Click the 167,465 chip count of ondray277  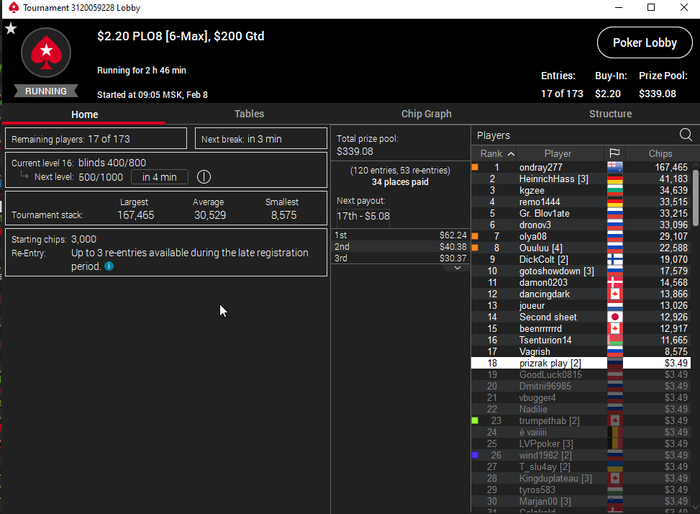click(671, 167)
